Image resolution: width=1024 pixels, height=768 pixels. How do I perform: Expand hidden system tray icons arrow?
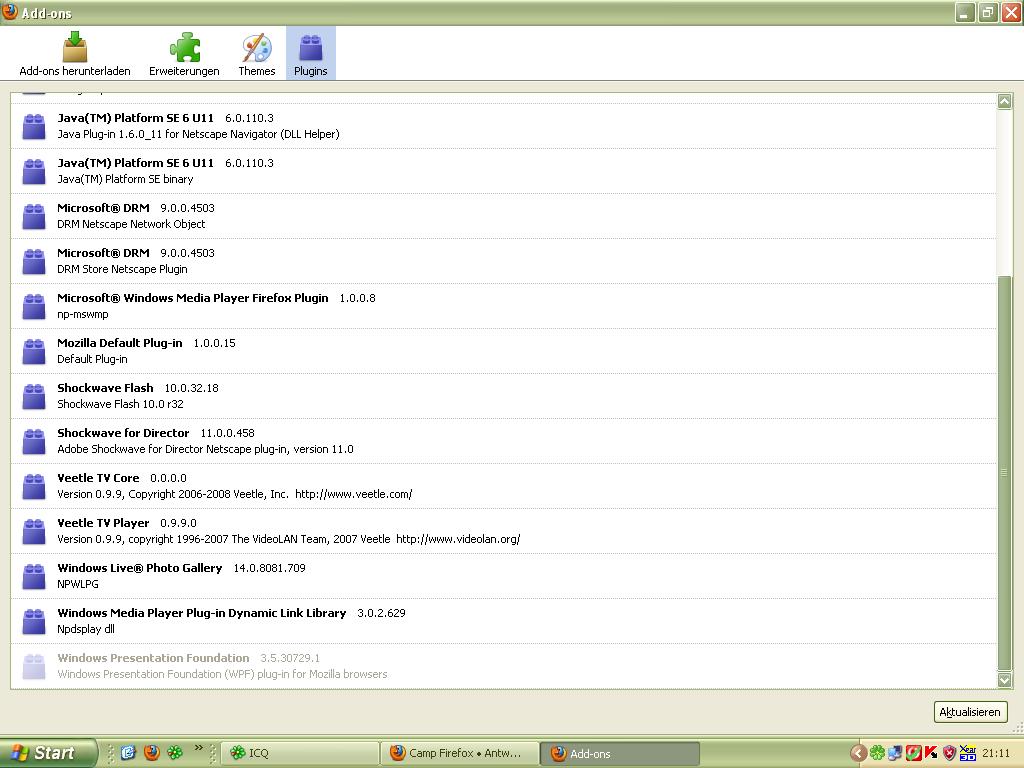(859, 754)
